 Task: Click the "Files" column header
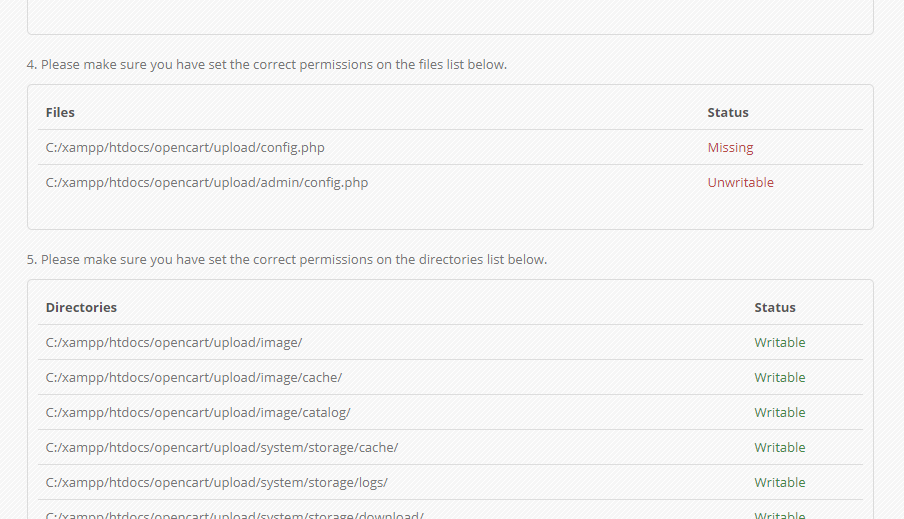[x=60, y=113]
